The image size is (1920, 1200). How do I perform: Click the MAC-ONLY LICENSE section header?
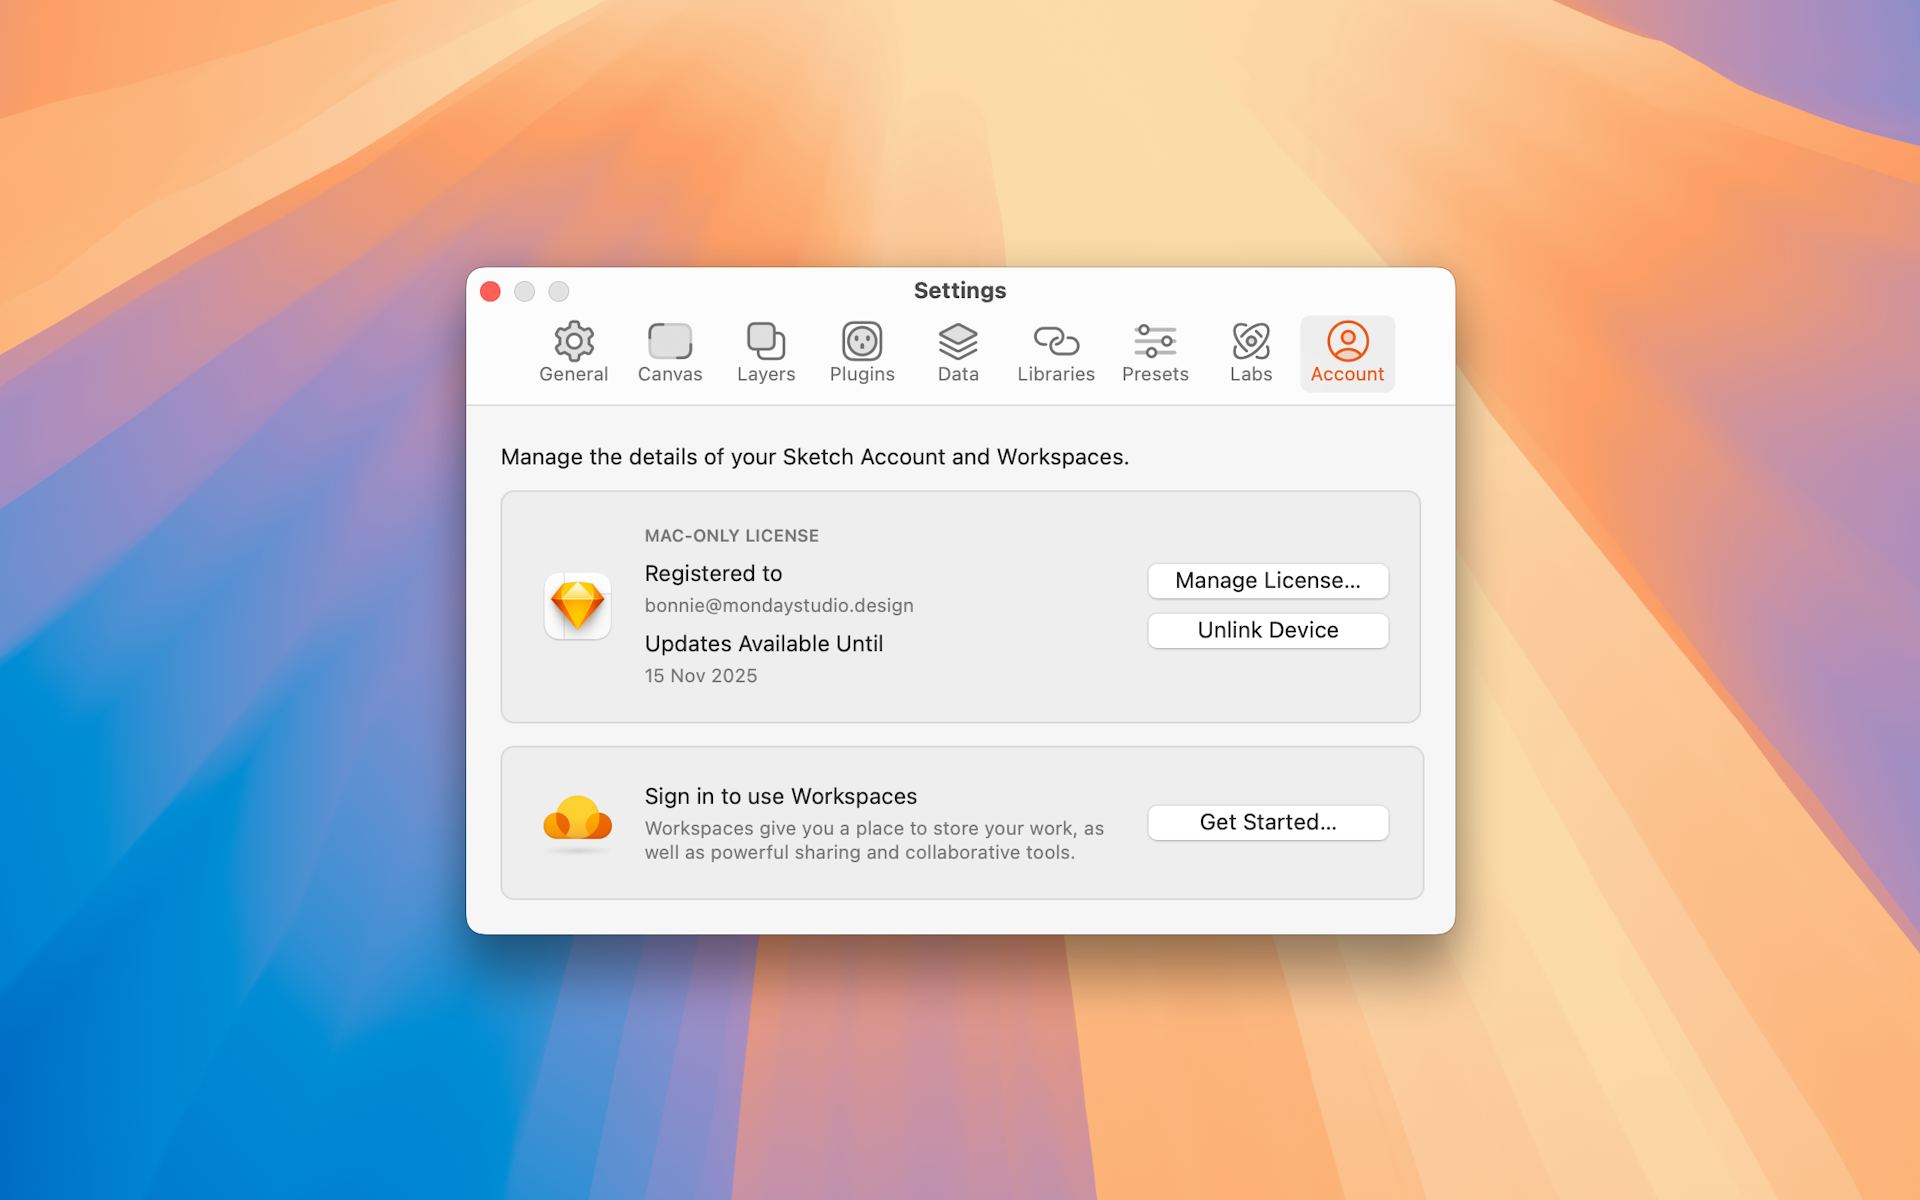732,535
